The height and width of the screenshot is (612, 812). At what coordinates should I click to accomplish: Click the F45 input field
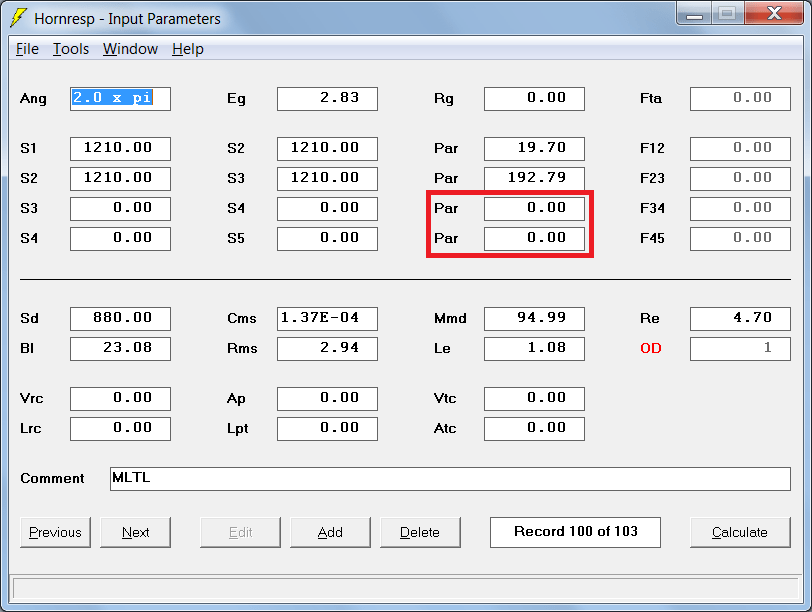coord(741,239)
